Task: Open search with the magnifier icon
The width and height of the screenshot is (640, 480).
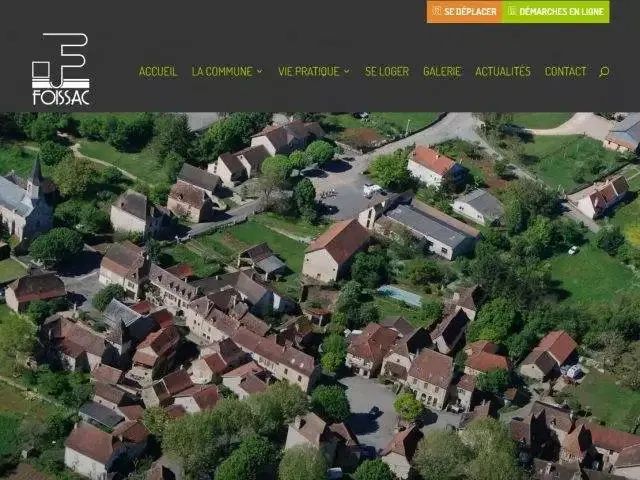Action: point(604,71)
